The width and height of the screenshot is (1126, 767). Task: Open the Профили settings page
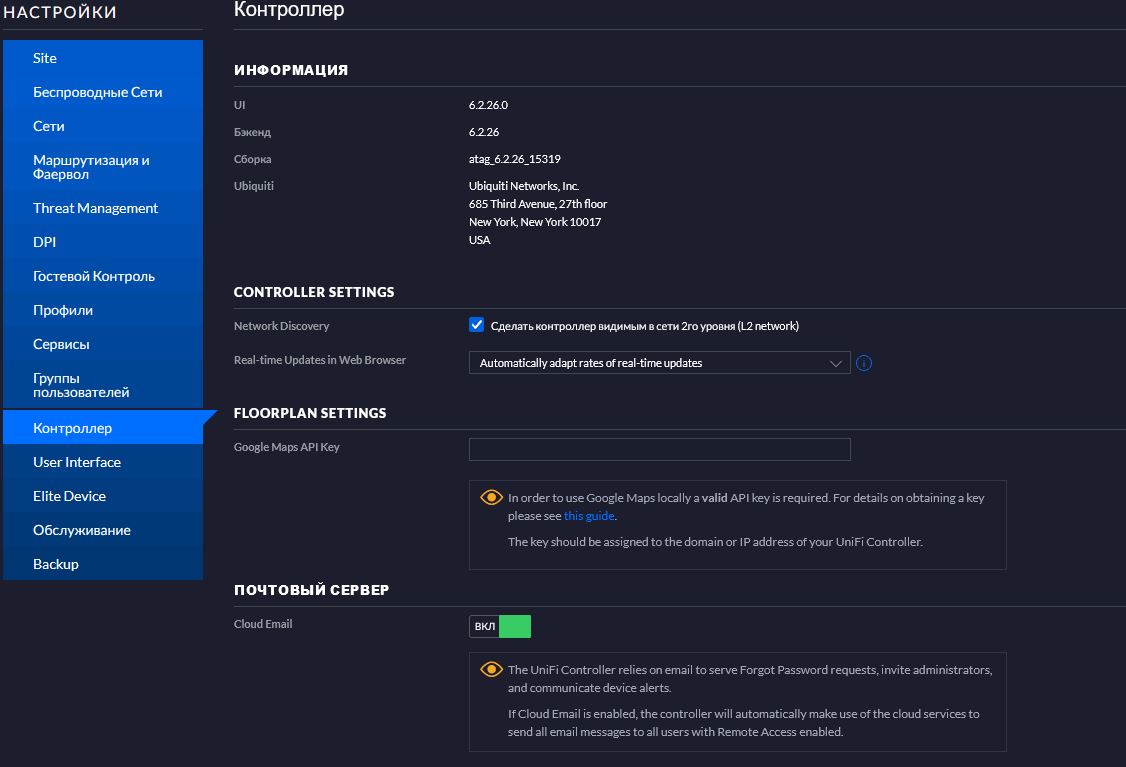(x=103, y=310)
